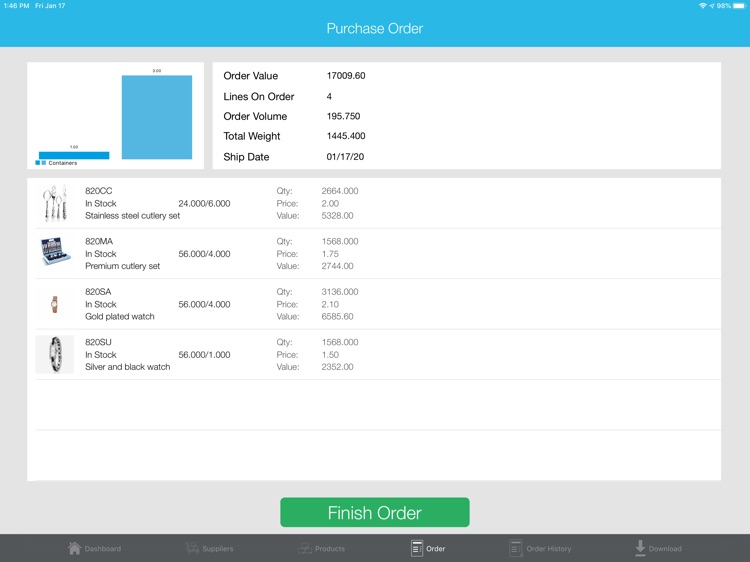Screen dimensions: 750x562
Task: Tap 56.000/4.000 in the 820MA row
Action: pyautogui.click(x=204, y=254)
